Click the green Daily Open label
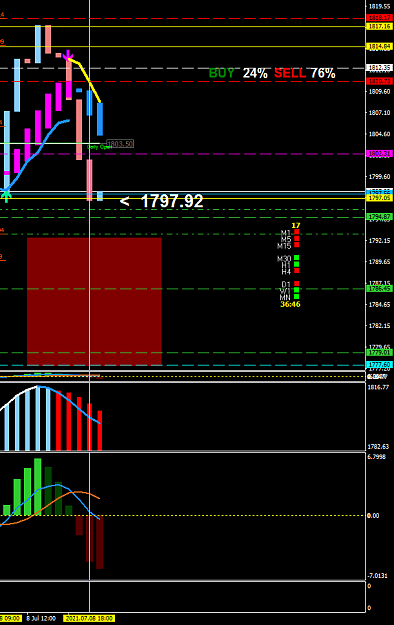 point(99,147)
